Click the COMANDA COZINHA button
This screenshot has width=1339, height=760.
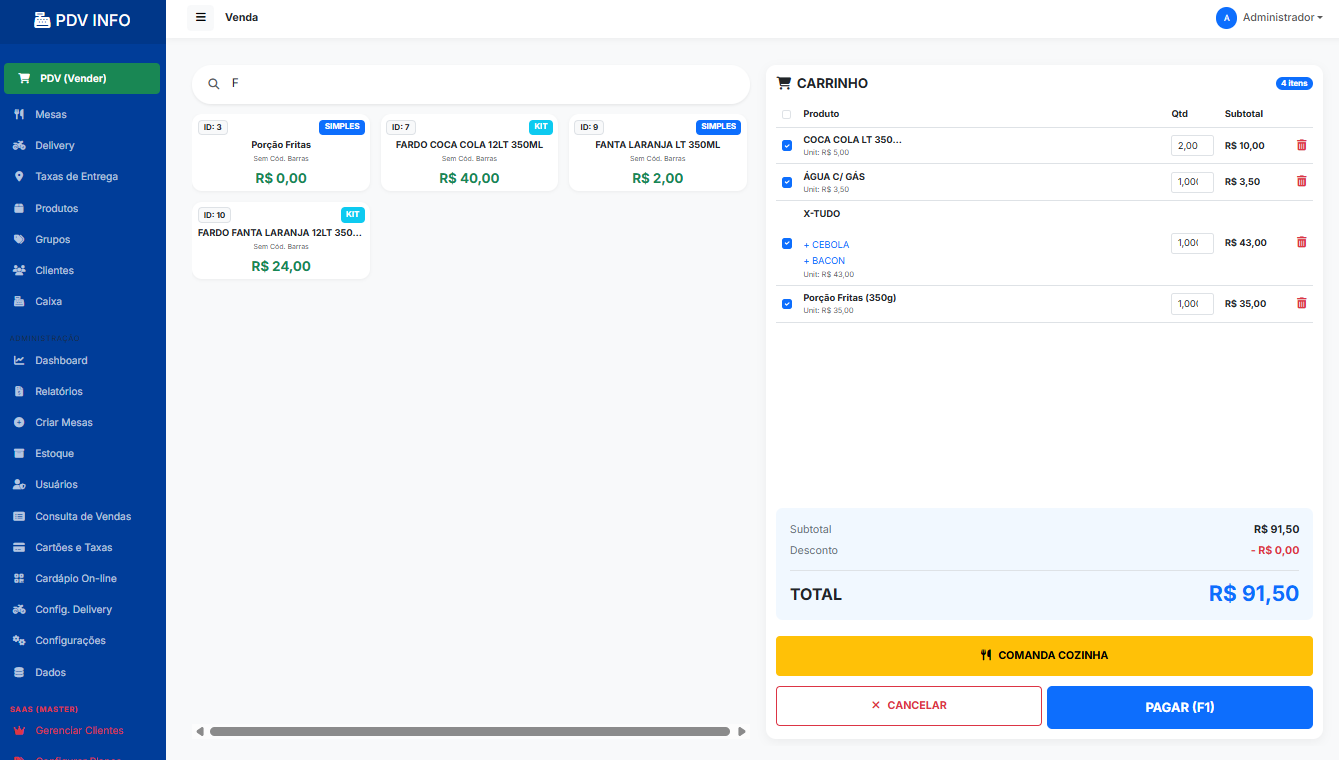[1044, 656]
